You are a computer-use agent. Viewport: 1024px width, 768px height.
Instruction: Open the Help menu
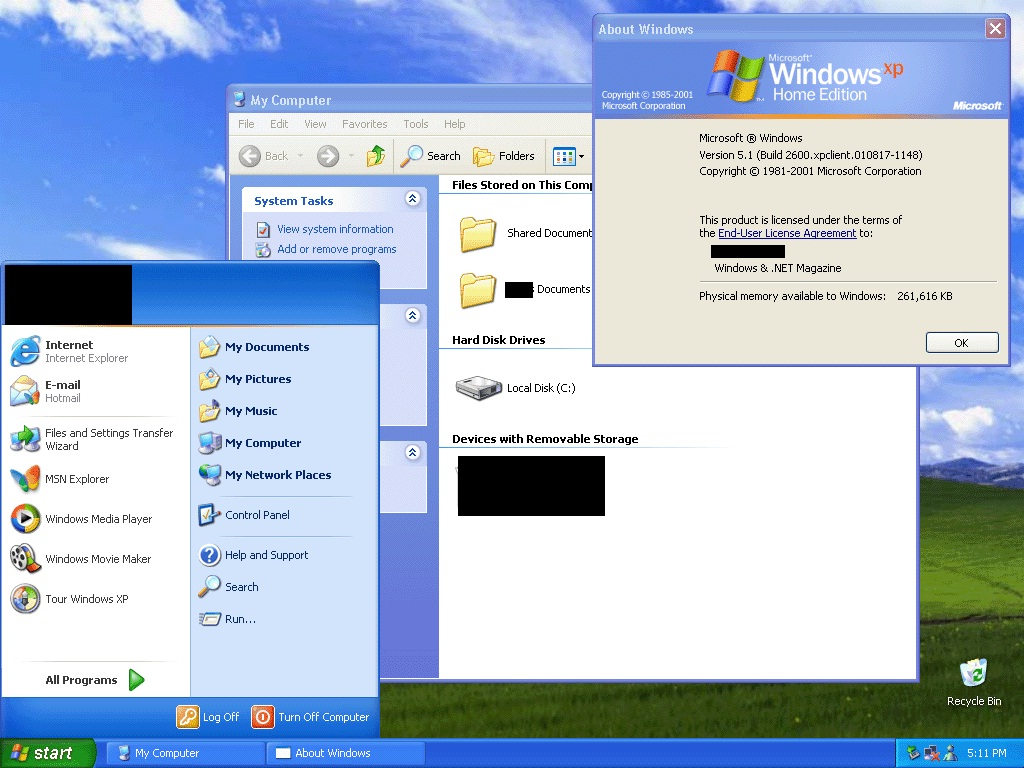coord(455,124)
